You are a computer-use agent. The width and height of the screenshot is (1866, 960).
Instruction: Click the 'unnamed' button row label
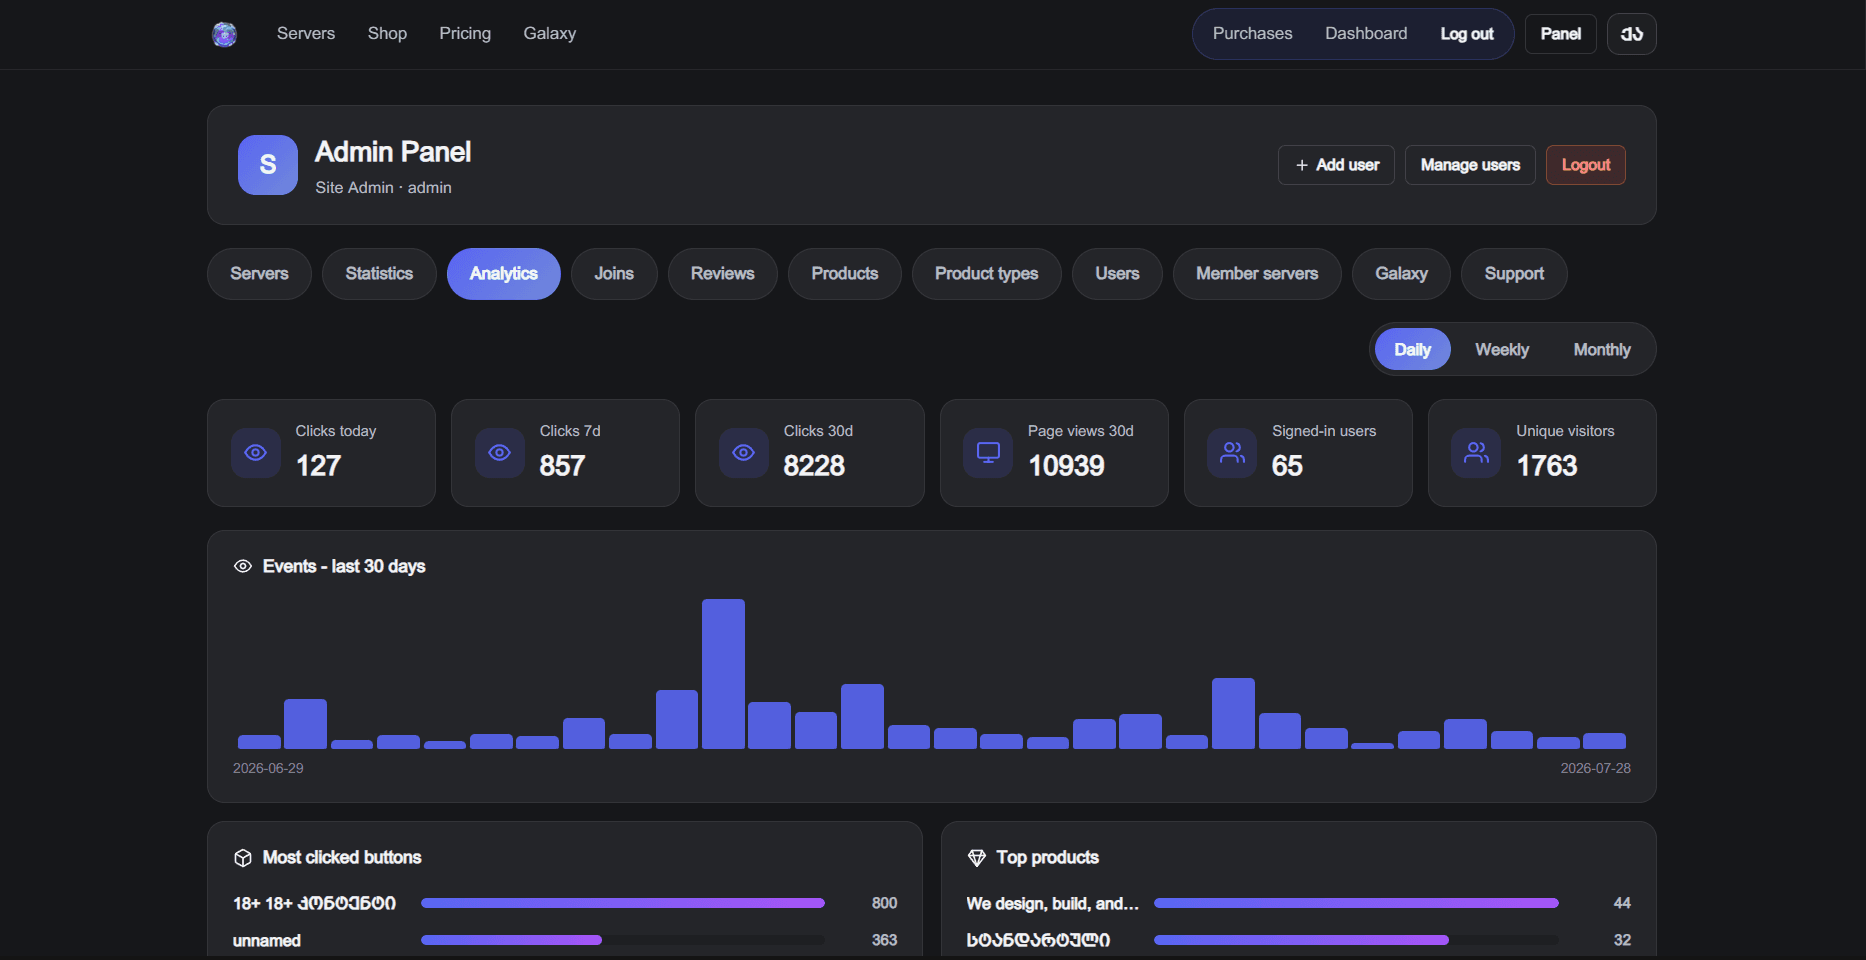[x=267, y=941]
